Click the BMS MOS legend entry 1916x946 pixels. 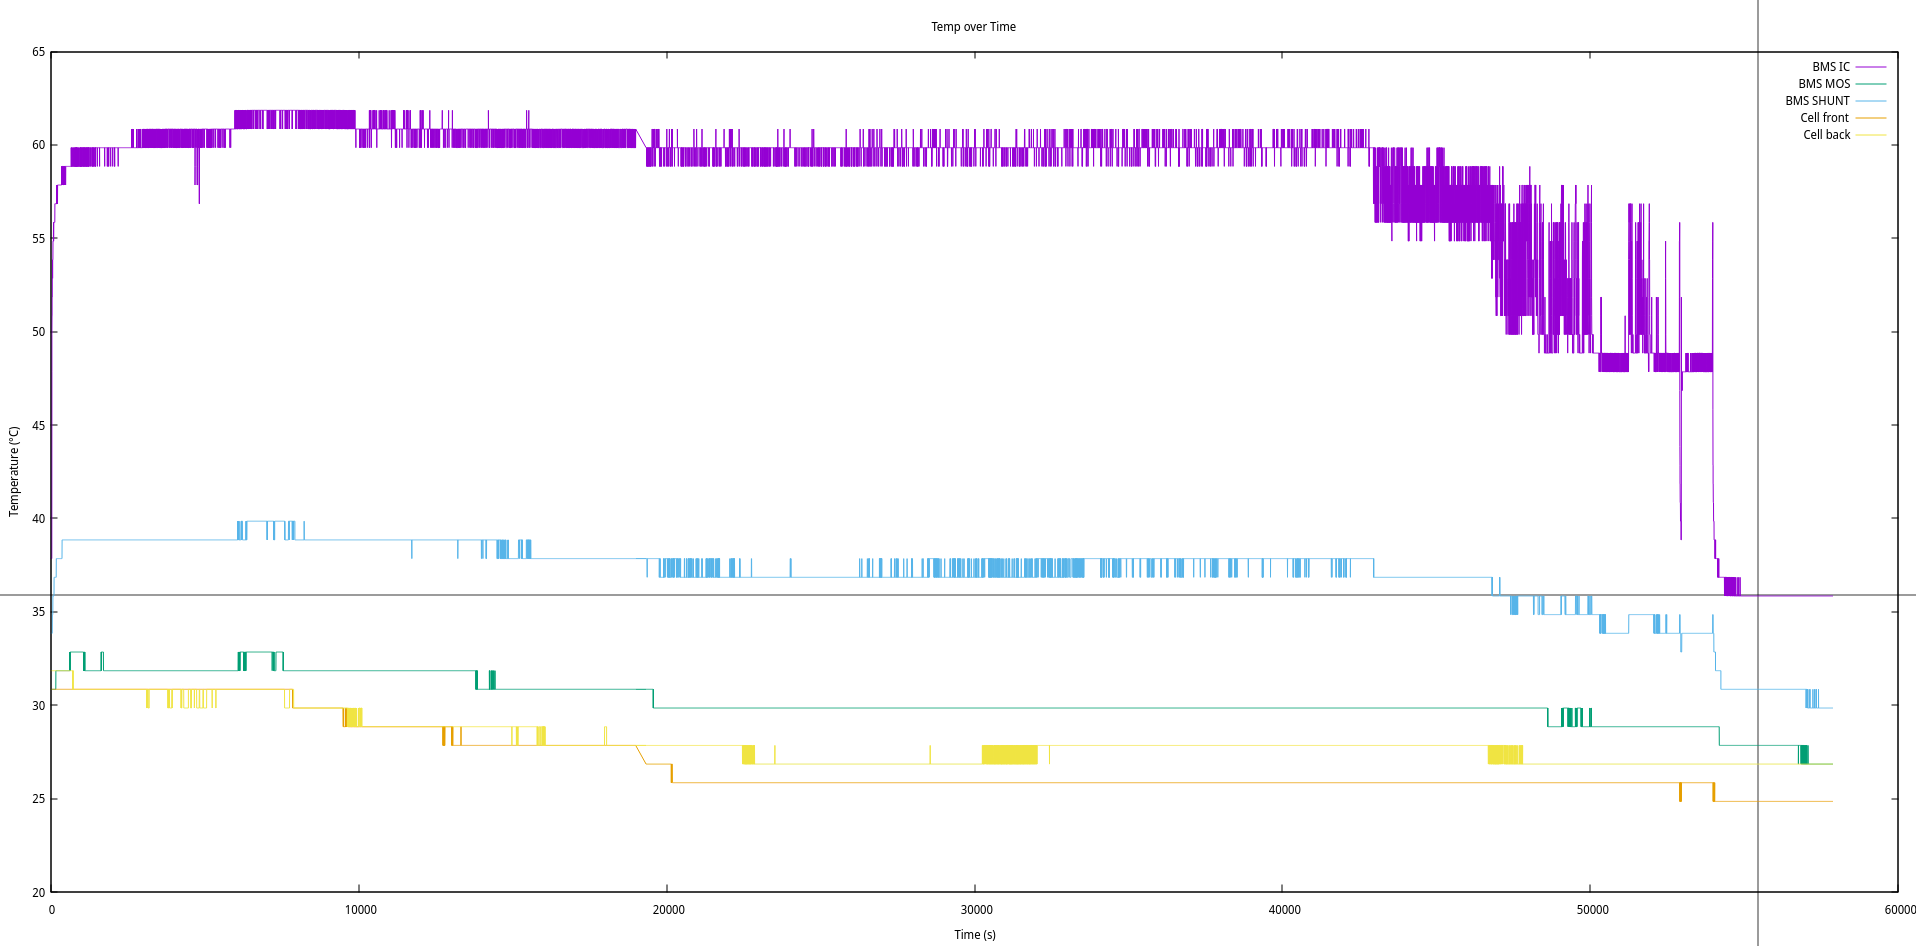click(x=1824, y=84)
